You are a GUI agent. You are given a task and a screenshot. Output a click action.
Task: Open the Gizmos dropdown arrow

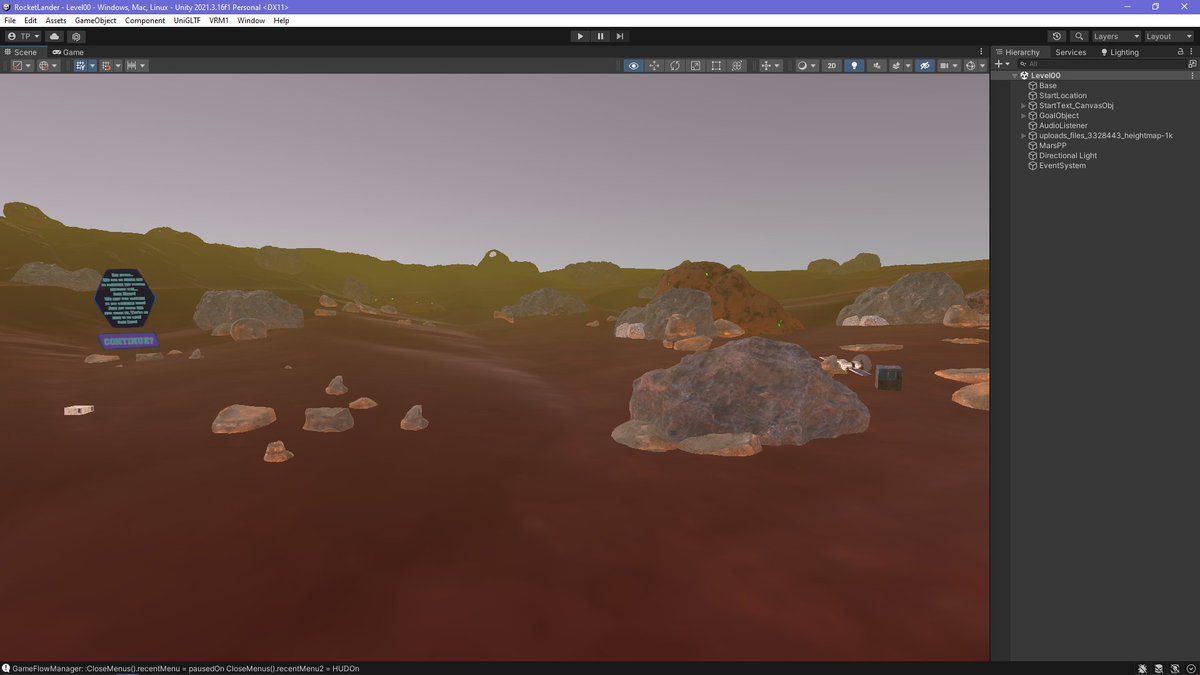(x=983, y=66)
